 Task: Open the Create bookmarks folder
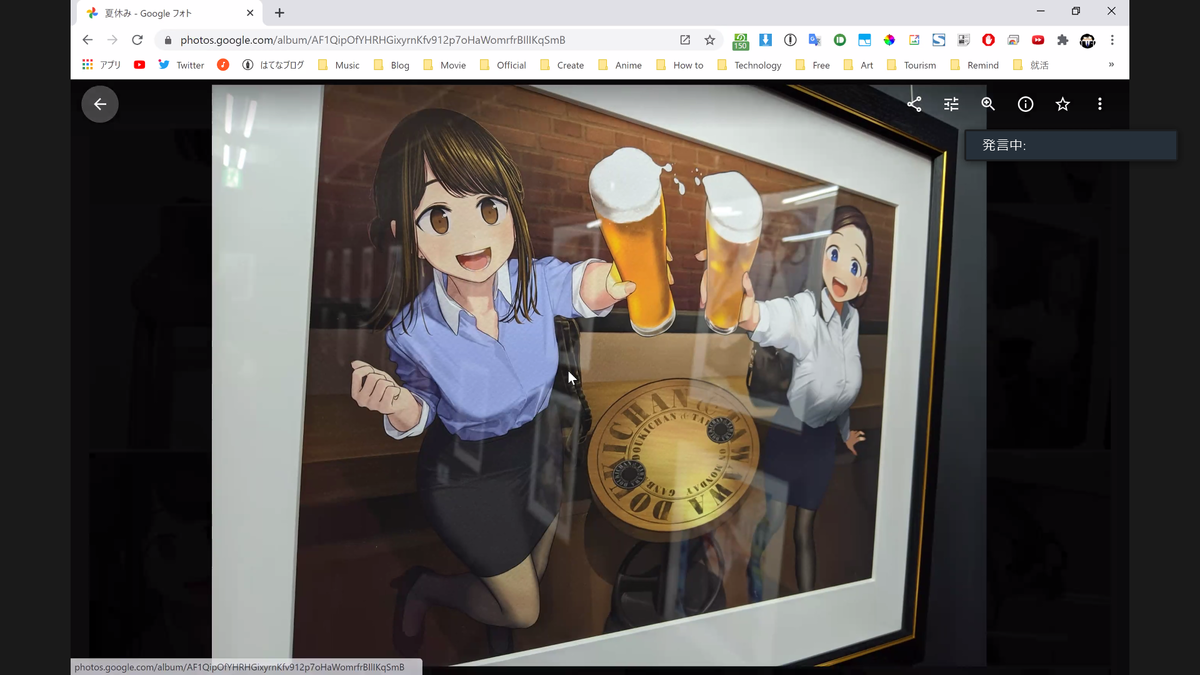[562, 65]
